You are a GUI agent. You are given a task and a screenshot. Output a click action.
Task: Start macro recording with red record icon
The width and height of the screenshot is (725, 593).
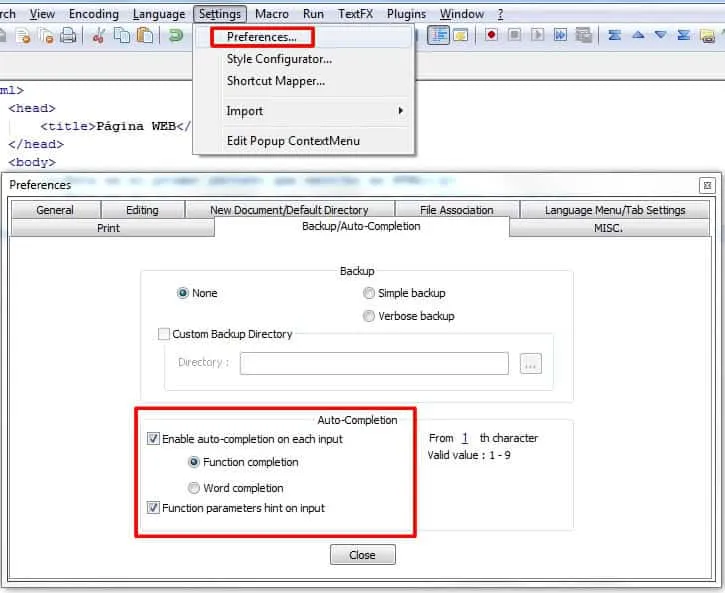(491, 35)
